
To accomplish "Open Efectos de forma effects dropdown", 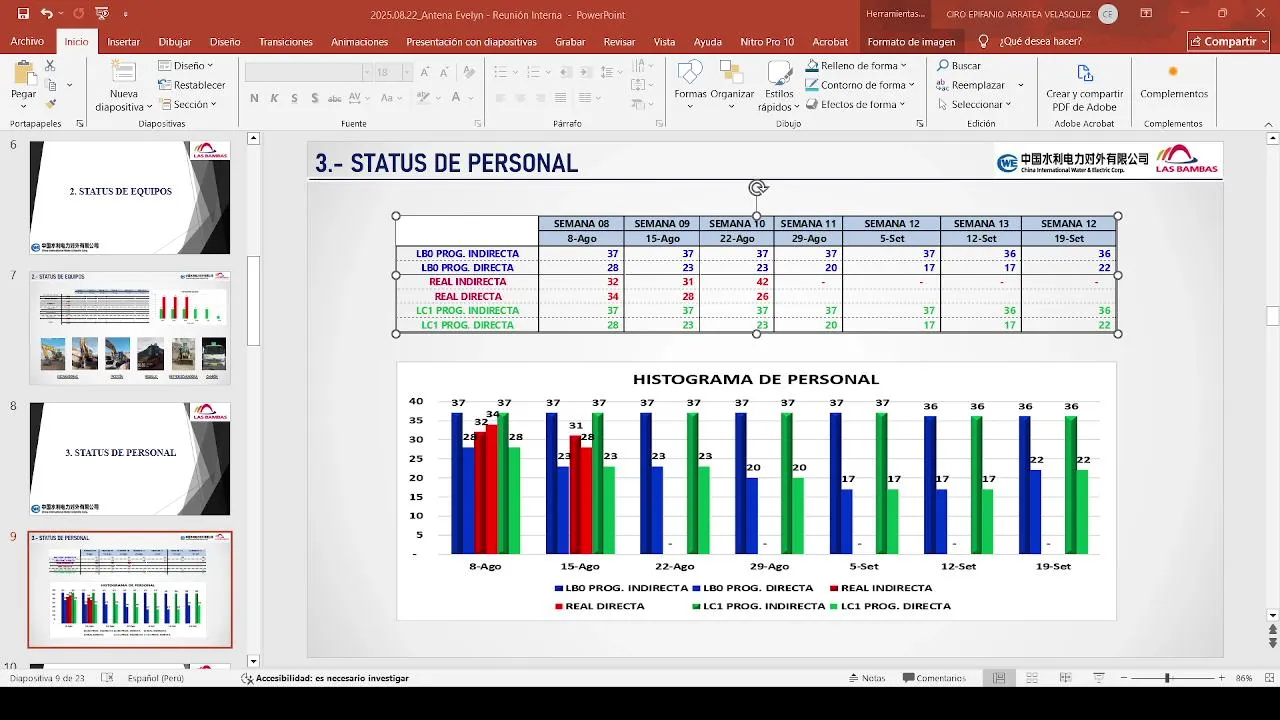I will [855, 104].
